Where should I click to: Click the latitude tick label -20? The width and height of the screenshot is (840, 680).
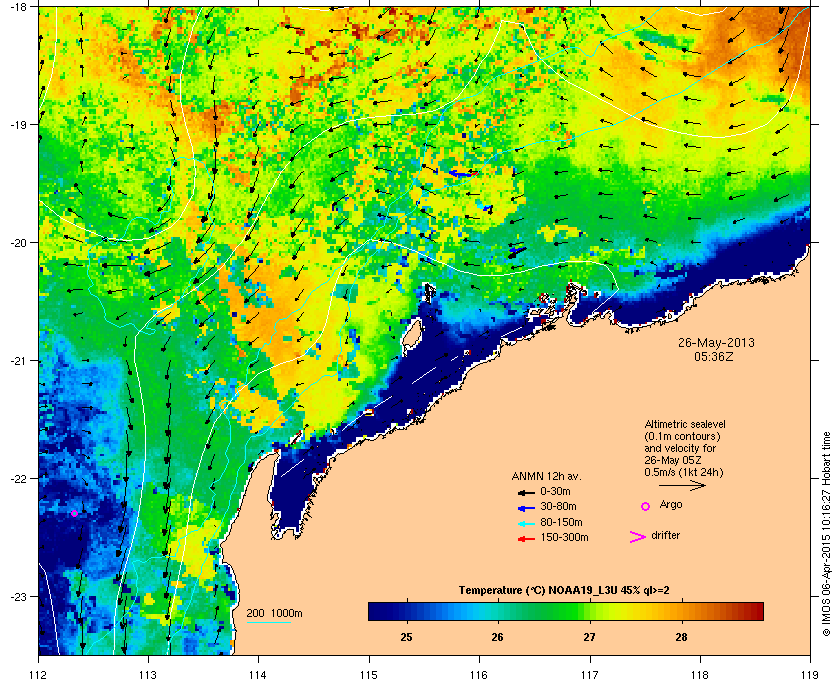[x=19, y=243]
